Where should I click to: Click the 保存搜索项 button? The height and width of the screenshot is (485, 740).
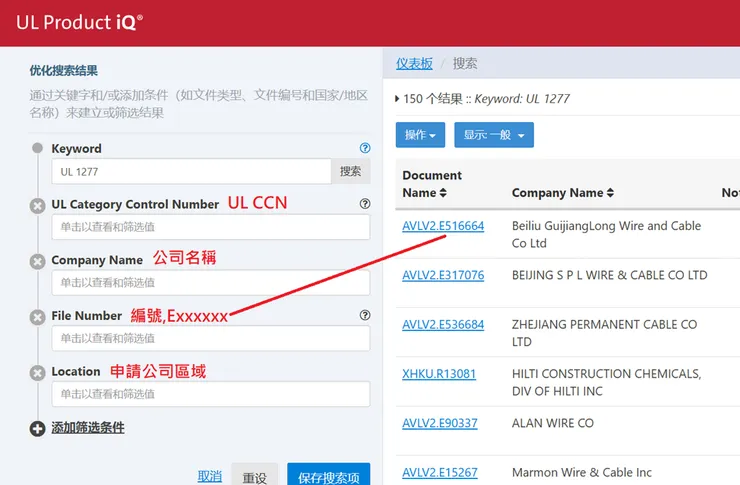329,476
